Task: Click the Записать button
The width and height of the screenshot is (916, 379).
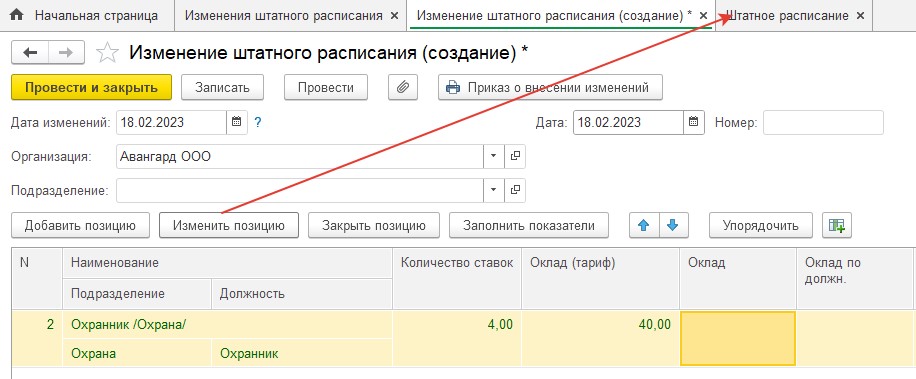Action: click(222, 88)
